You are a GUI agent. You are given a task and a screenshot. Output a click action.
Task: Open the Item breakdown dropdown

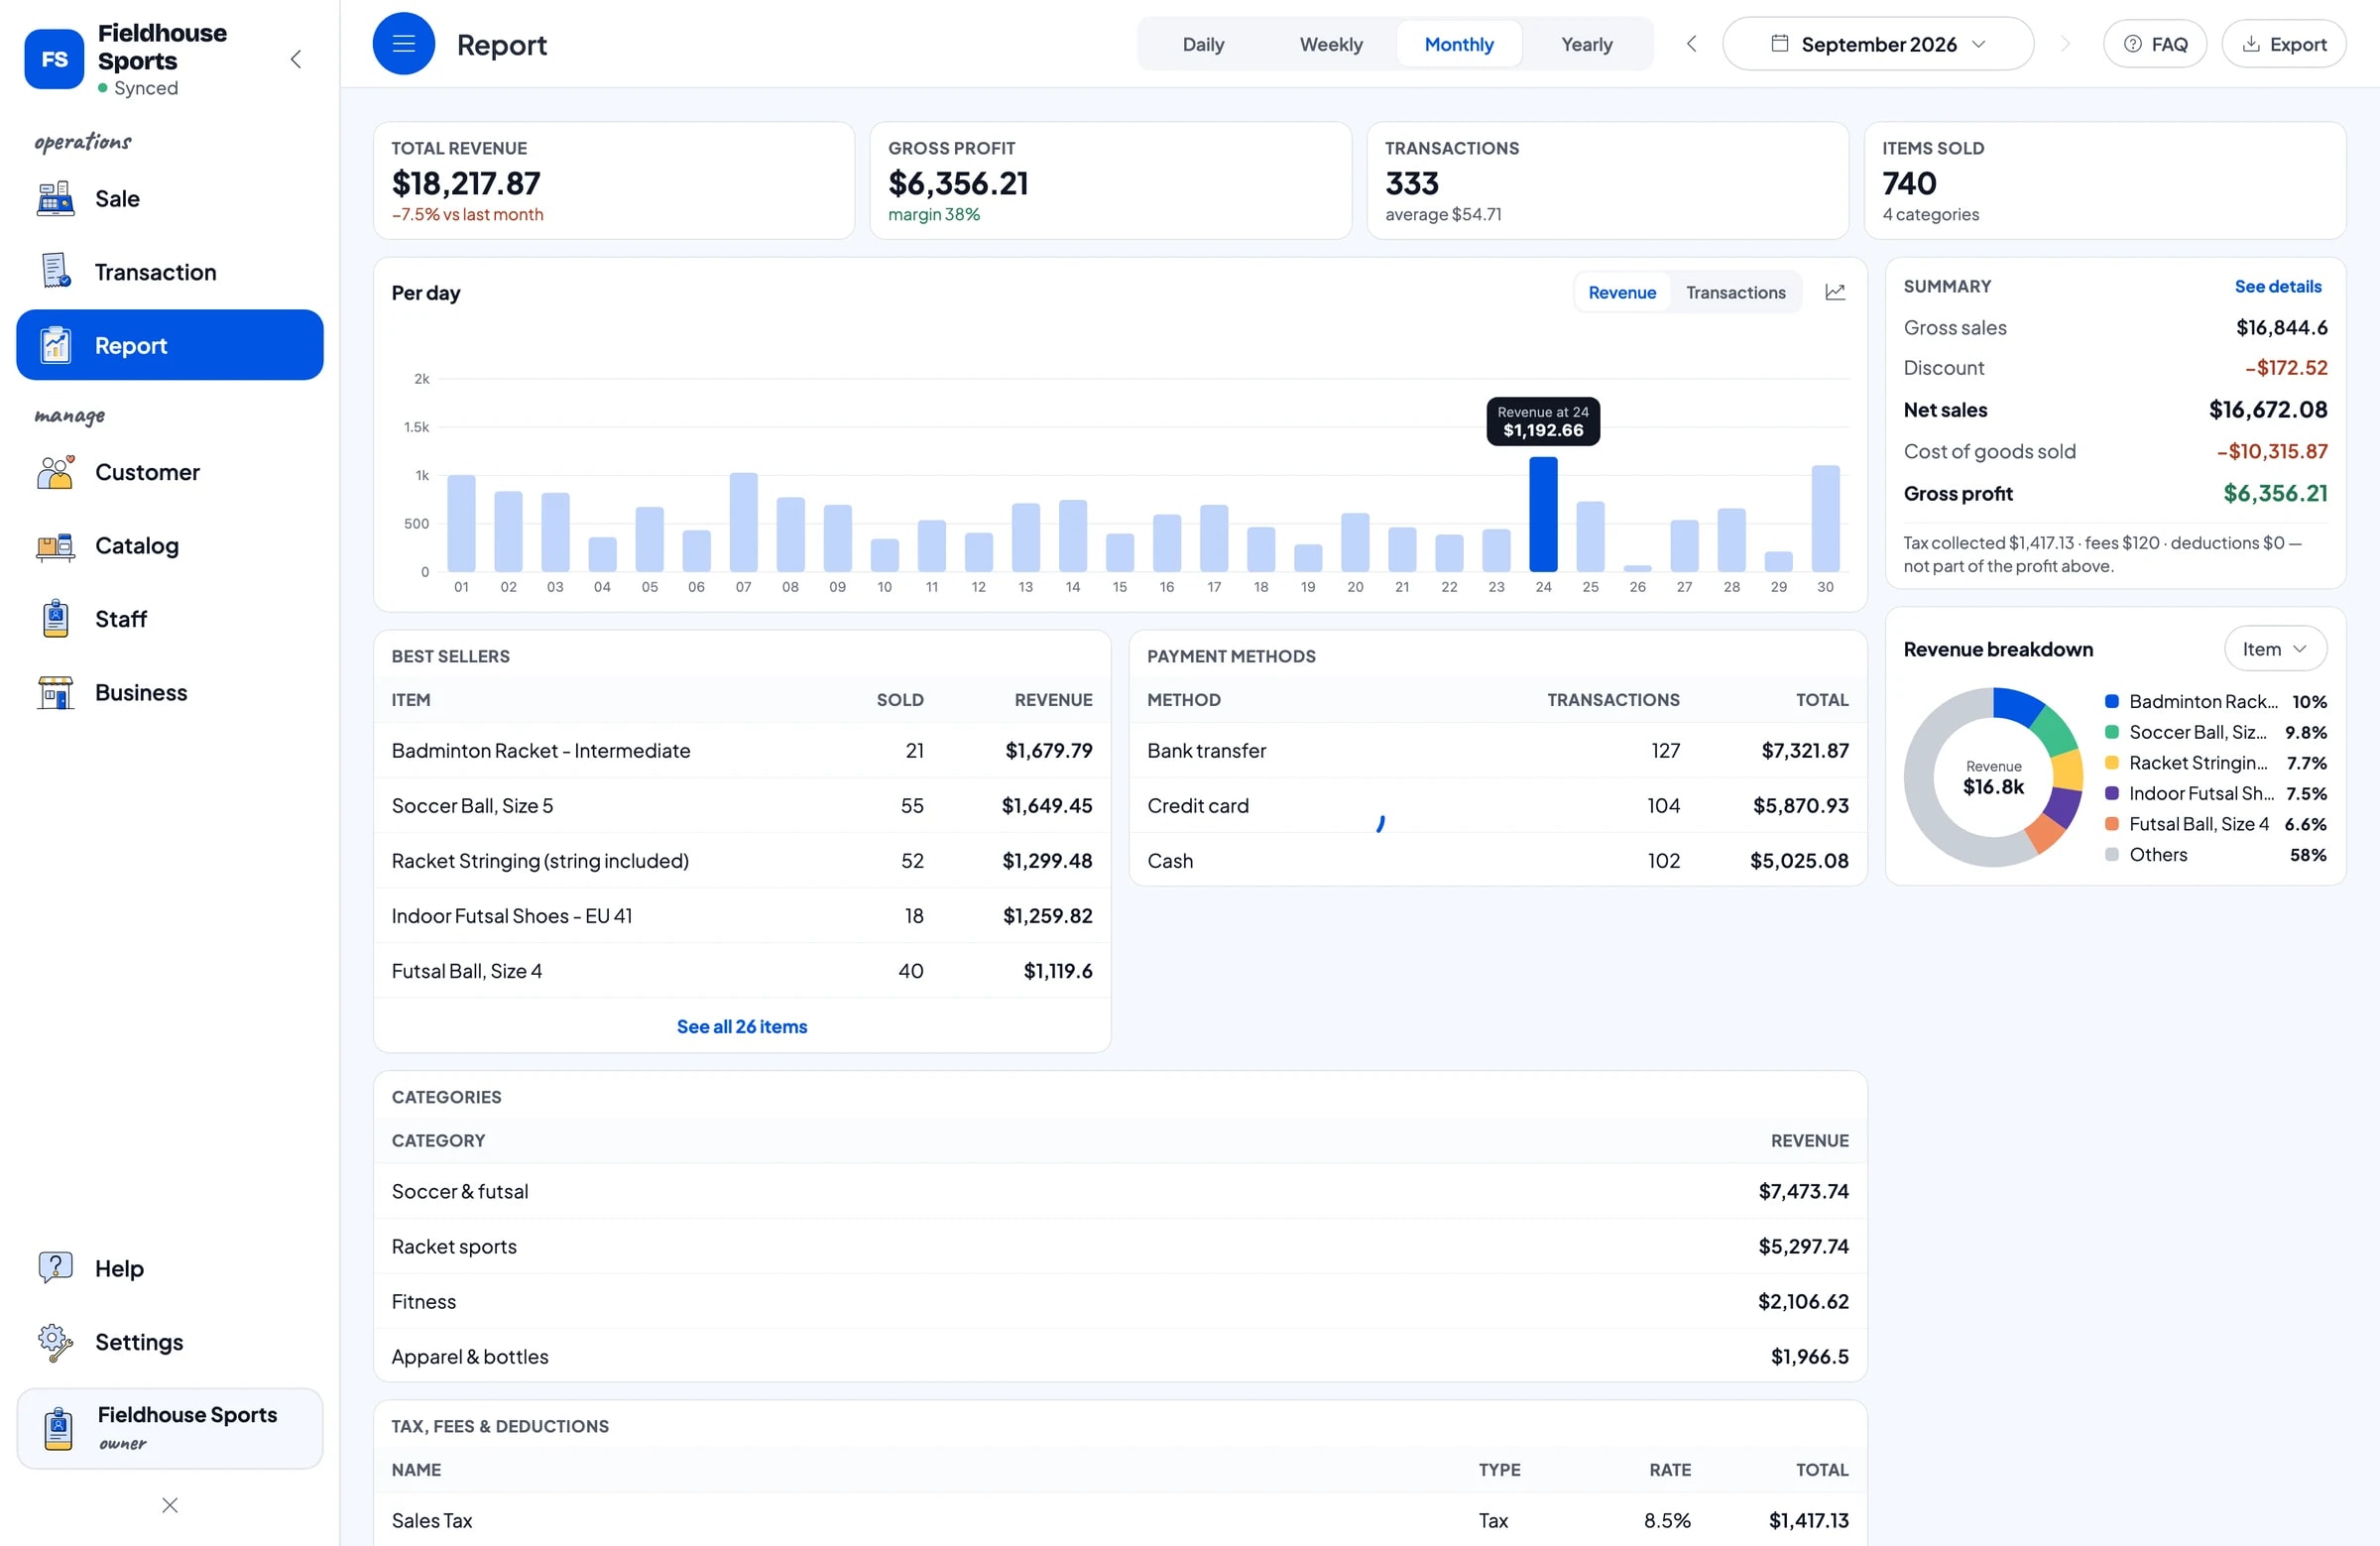point(2275,649)
